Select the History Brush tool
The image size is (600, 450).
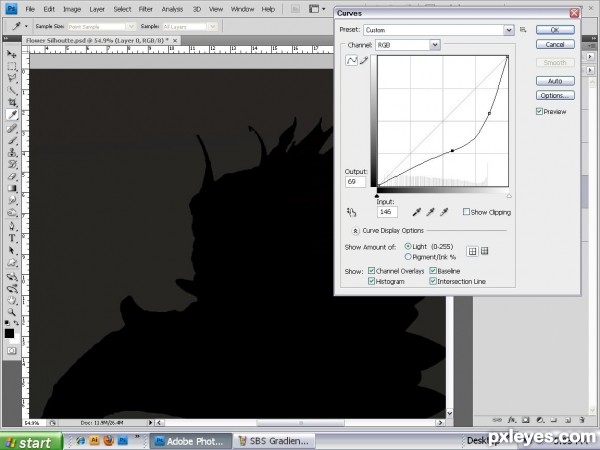12,164
